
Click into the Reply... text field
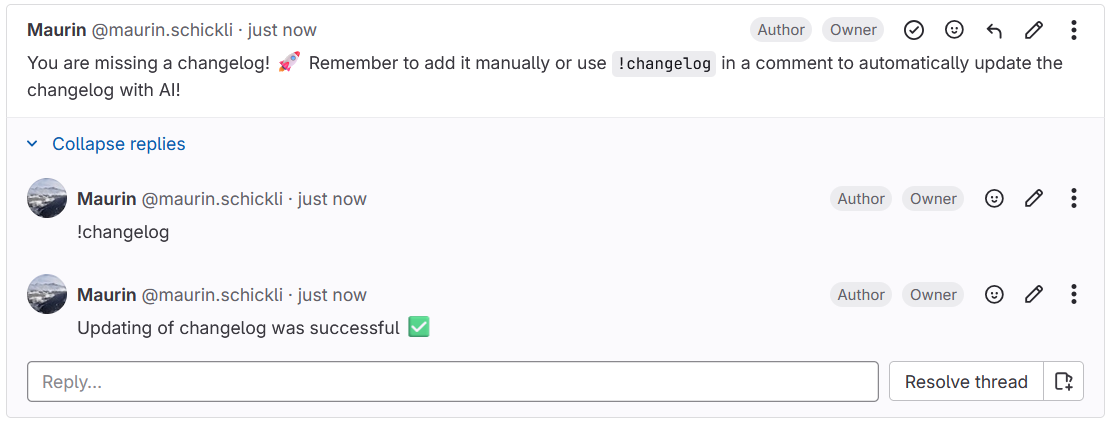click(x=452, y=382)
